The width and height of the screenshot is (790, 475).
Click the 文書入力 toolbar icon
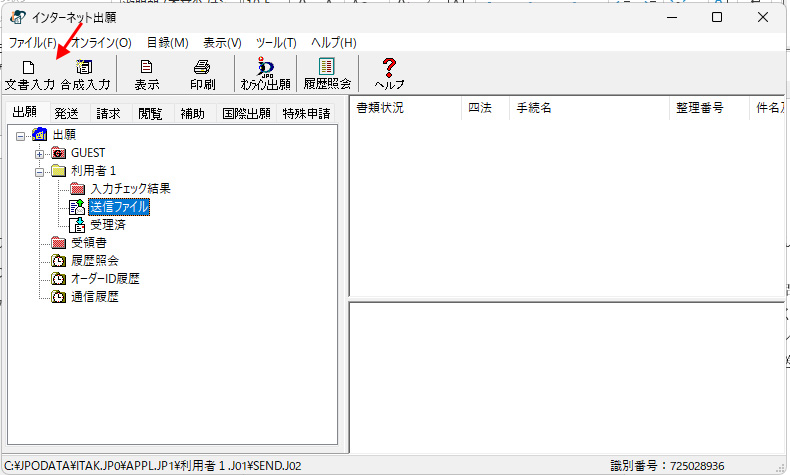click(x=29, y=75)
